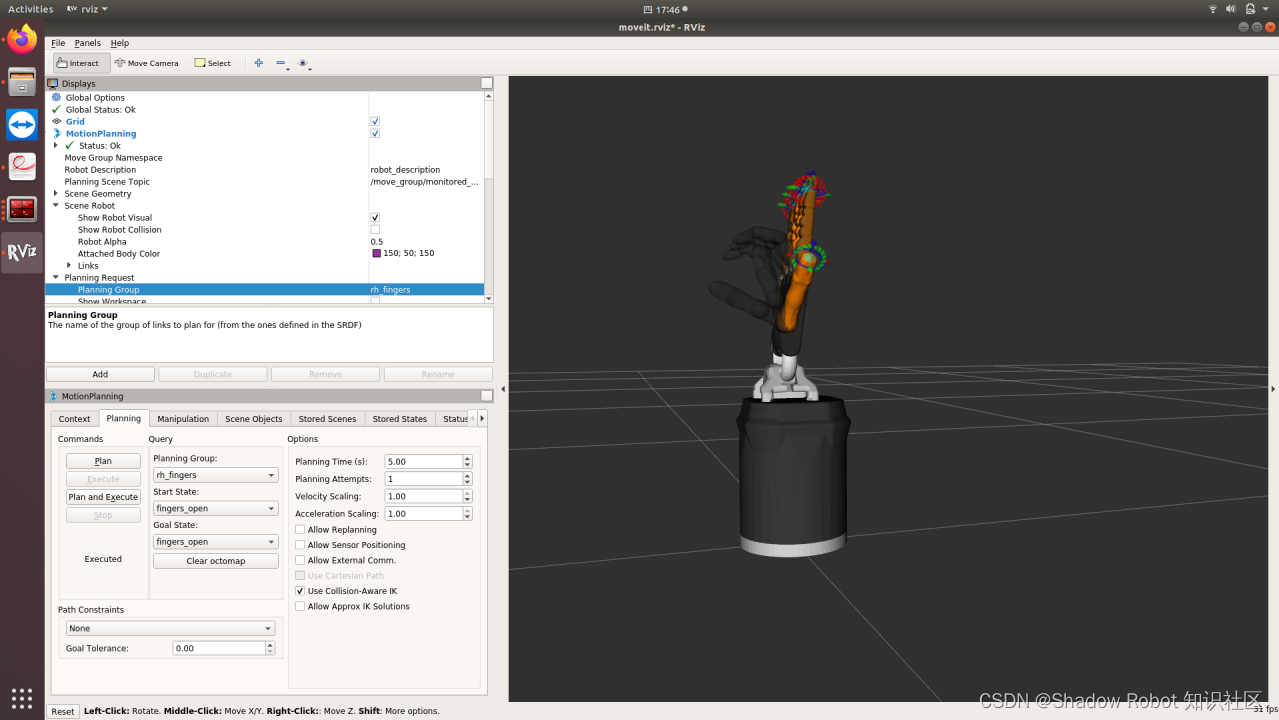Image resolution: width=1279 pixels, height=720 pixels.
Task: Click the blue plus add-tool icon
Action: (259, 62)
